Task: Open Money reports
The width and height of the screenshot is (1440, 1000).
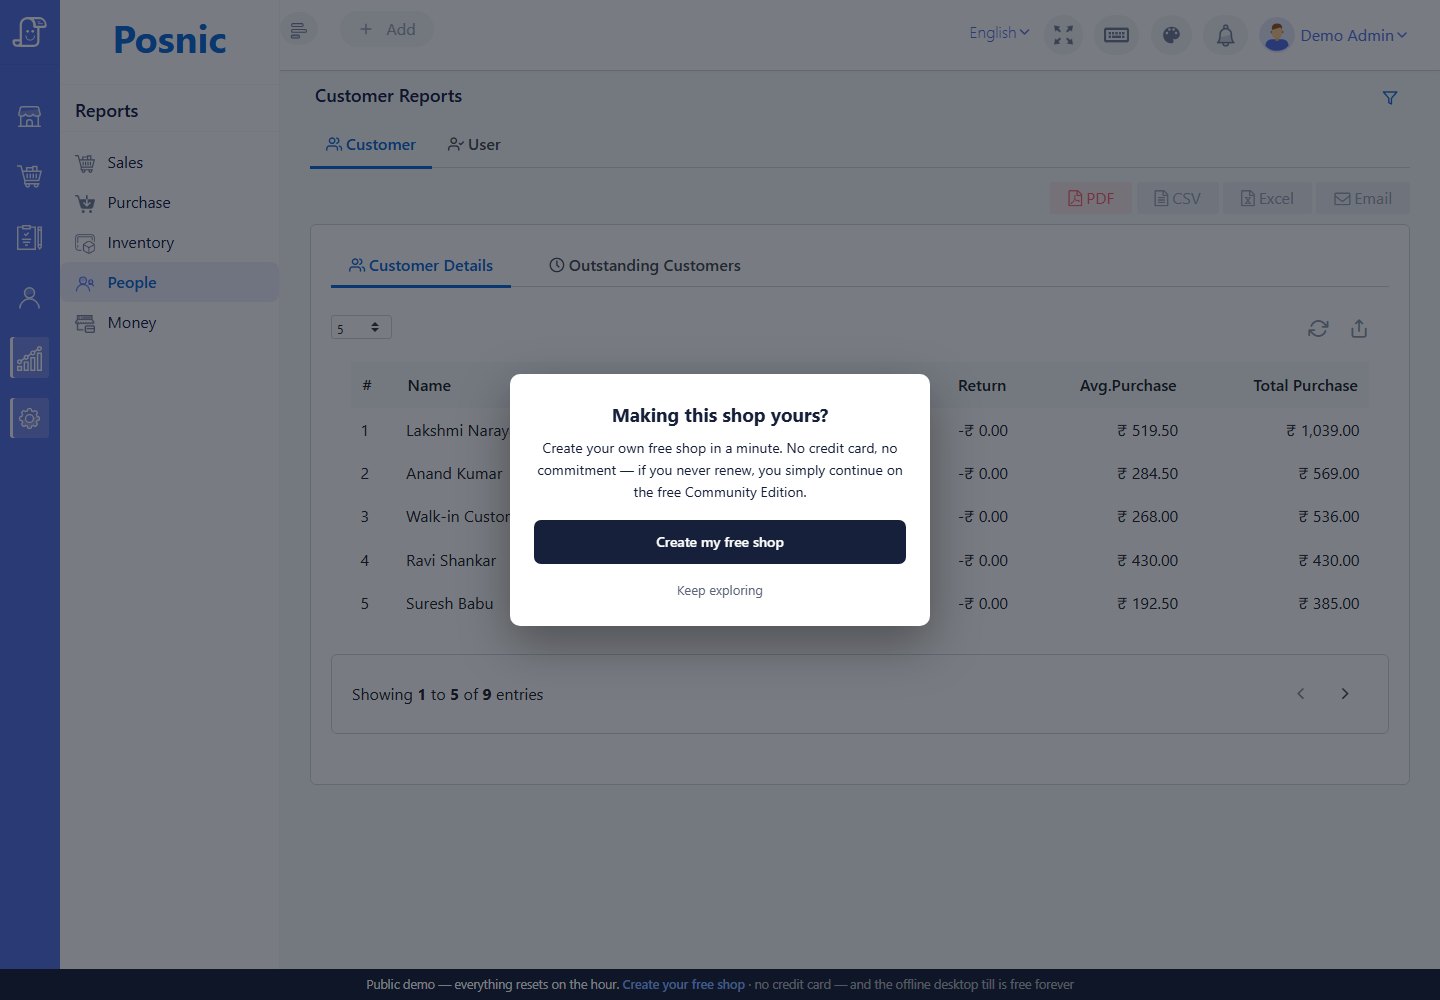Action: click(170, 322)
